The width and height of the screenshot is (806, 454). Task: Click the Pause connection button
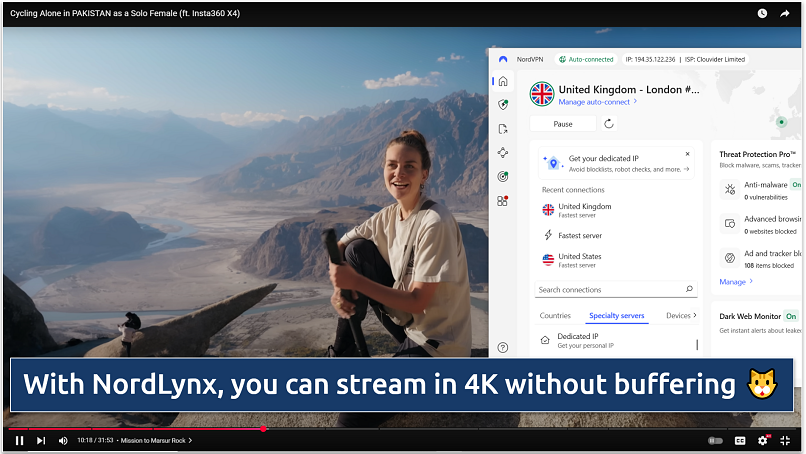point(563,124)
